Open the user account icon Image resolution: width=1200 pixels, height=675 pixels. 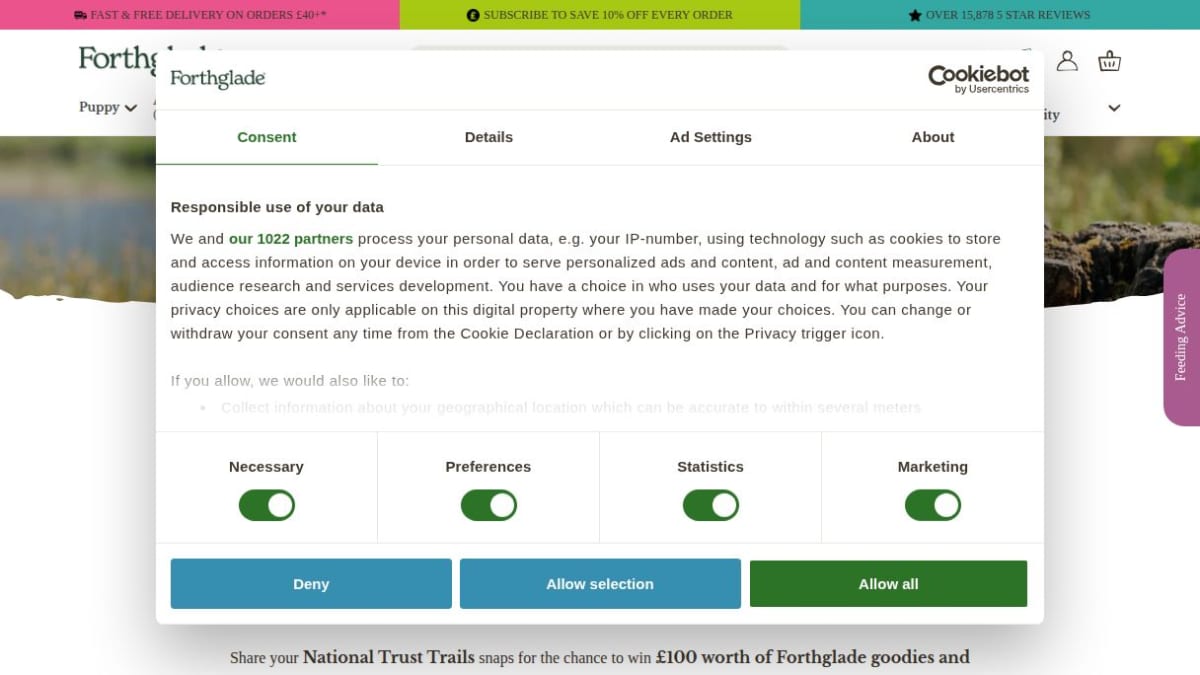click(x=1067, y=61)
